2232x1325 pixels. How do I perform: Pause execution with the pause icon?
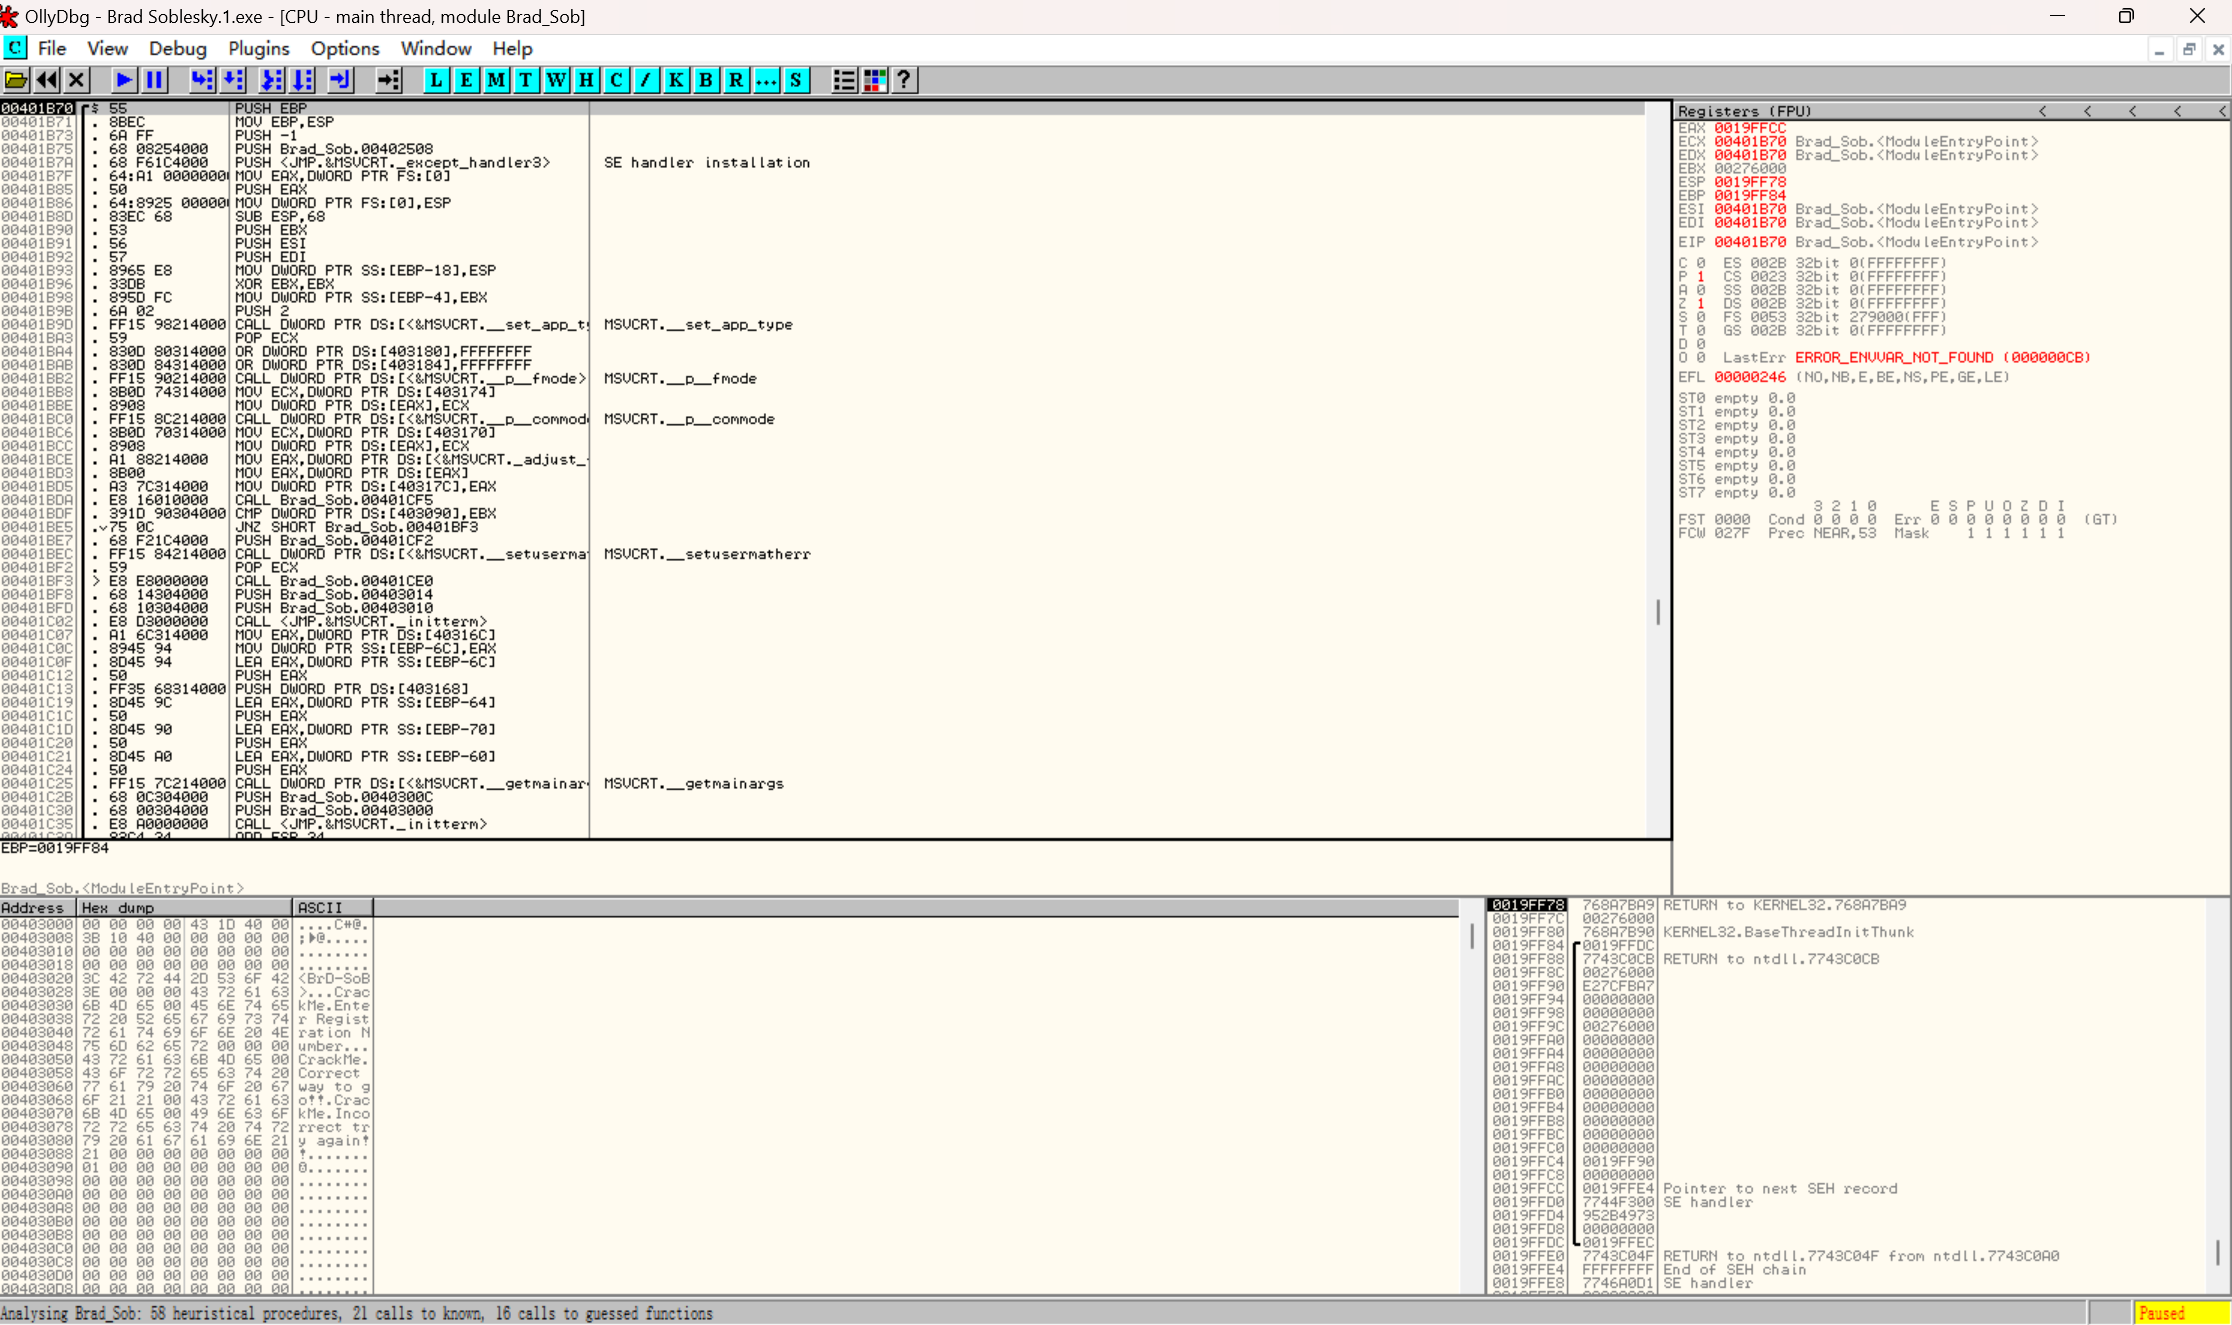tap(154, 80)
